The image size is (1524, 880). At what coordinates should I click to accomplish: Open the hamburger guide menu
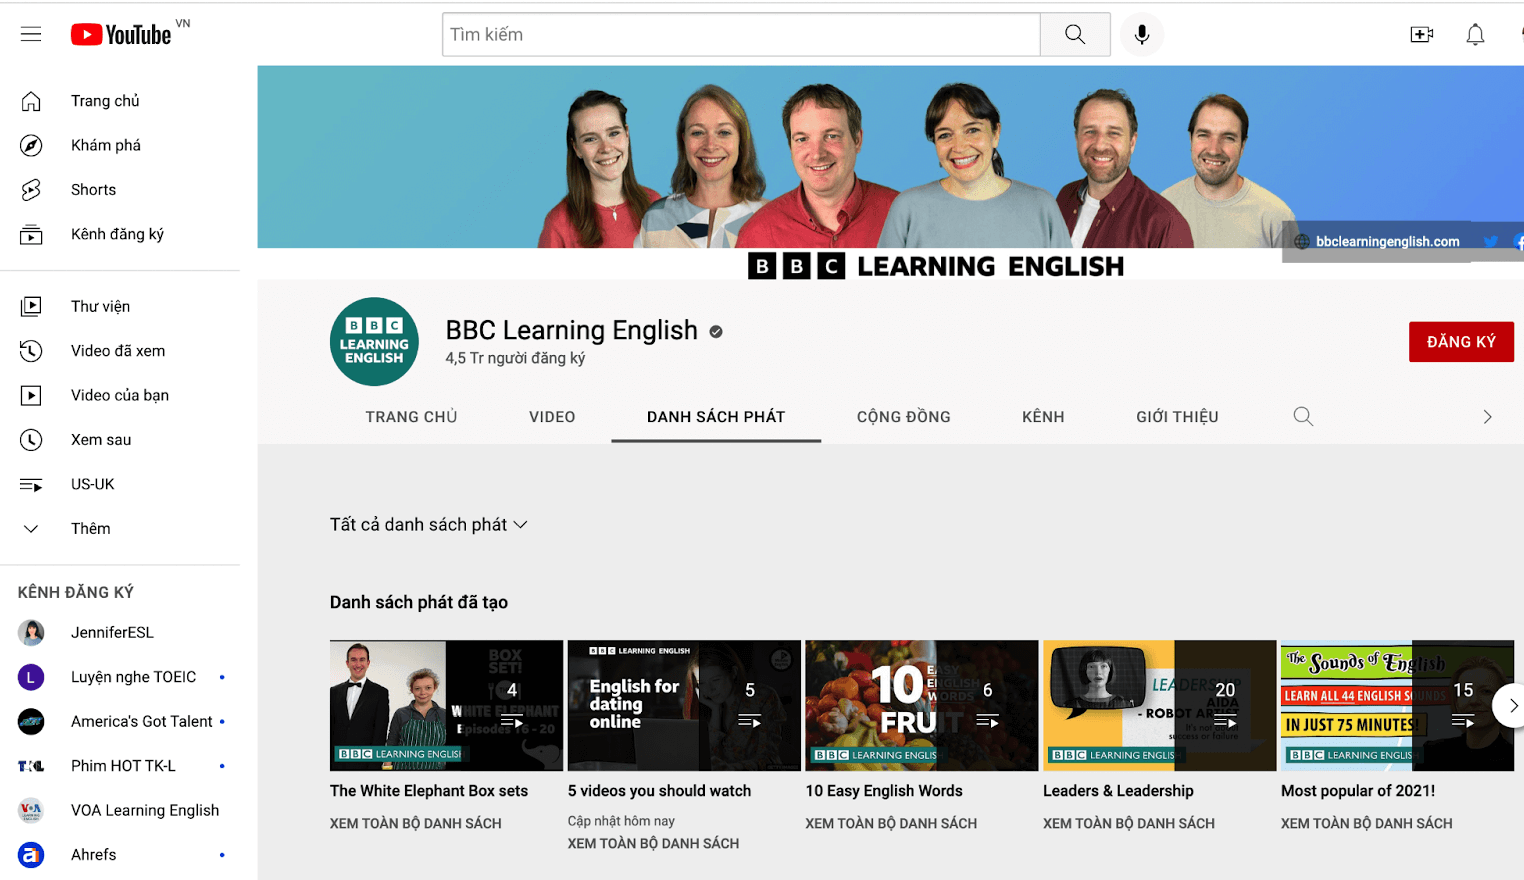[x=31, y=34]
